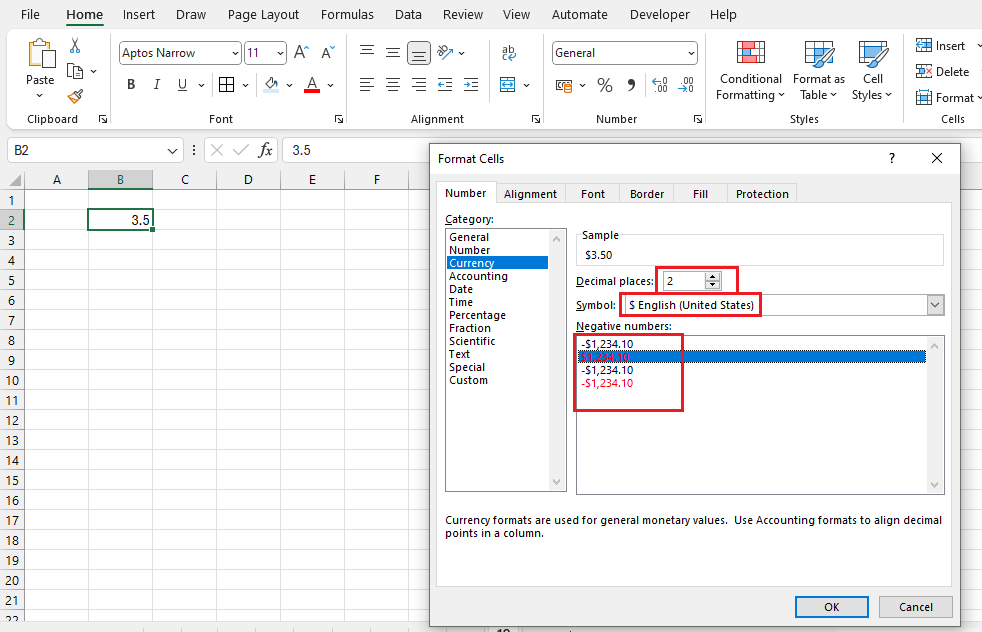Click the Merge & Center icon

pyautogui.click(x=508, y=85)
